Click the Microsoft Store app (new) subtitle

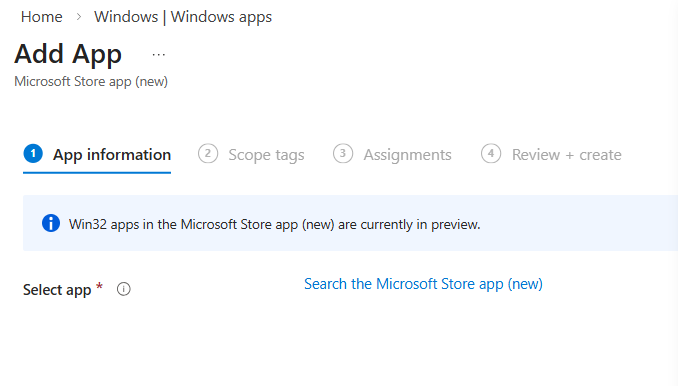pos(91,81)
